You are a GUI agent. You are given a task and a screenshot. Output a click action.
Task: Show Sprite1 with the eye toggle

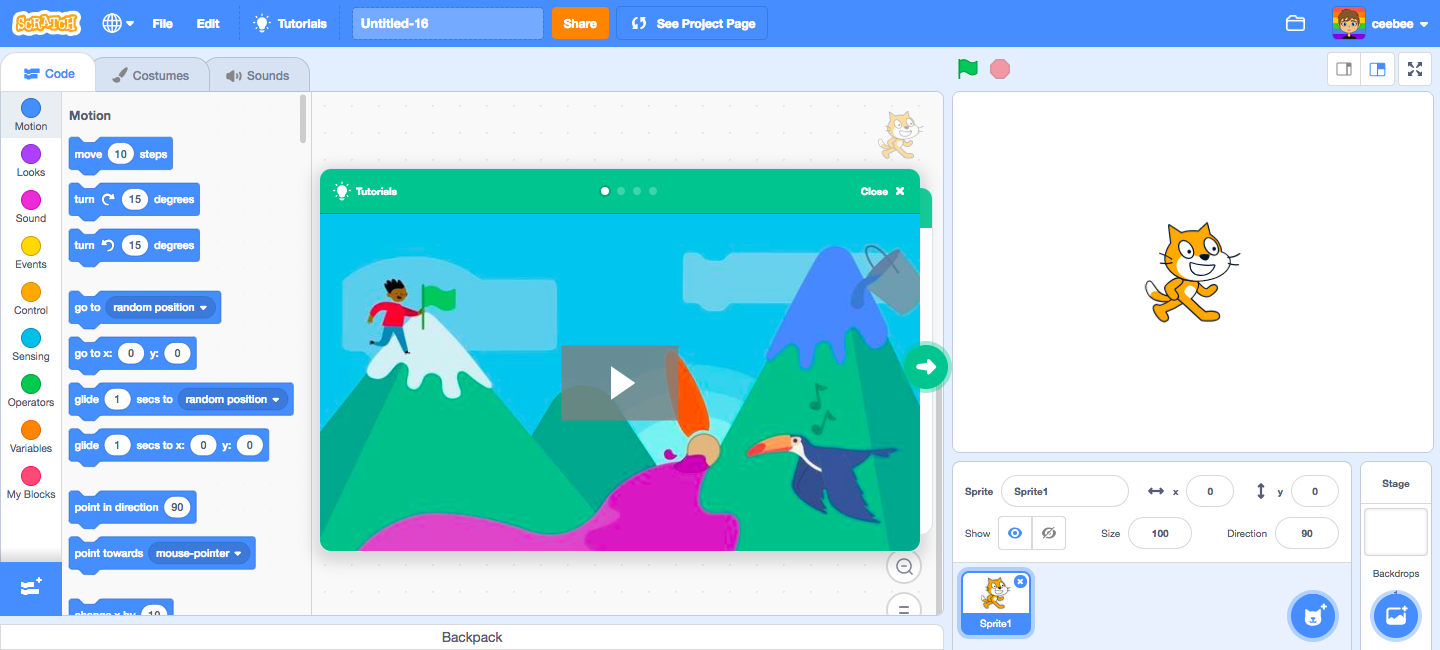pos(1014,533)
